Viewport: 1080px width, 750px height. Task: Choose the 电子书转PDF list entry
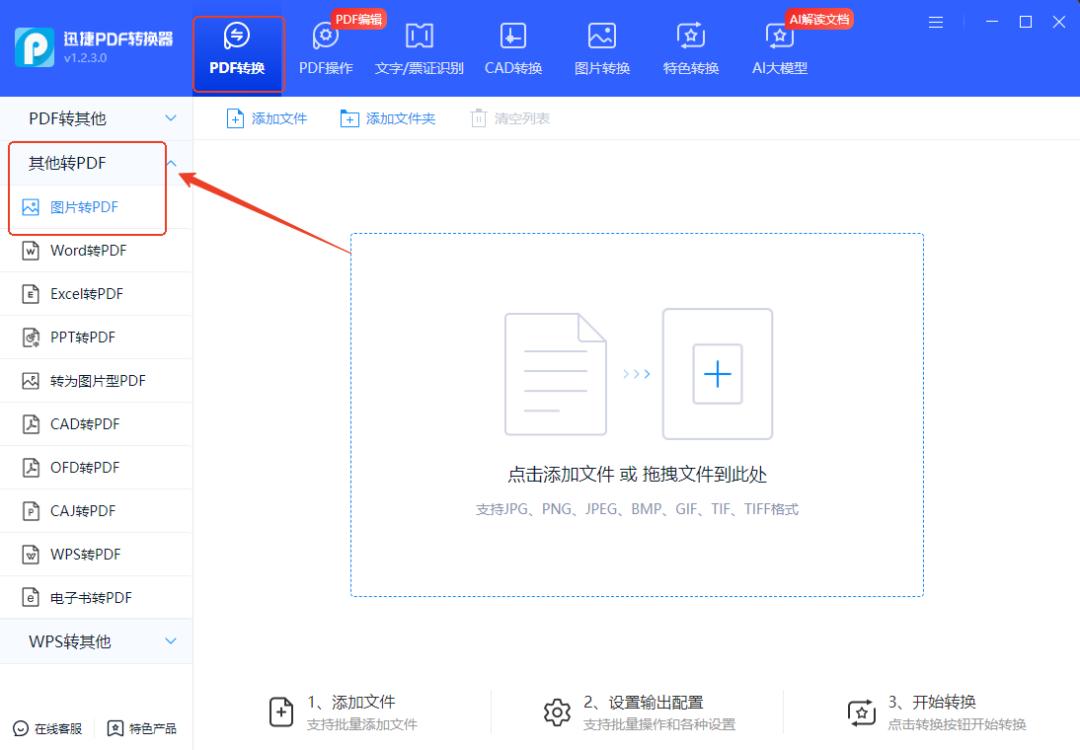pos(96,597)
